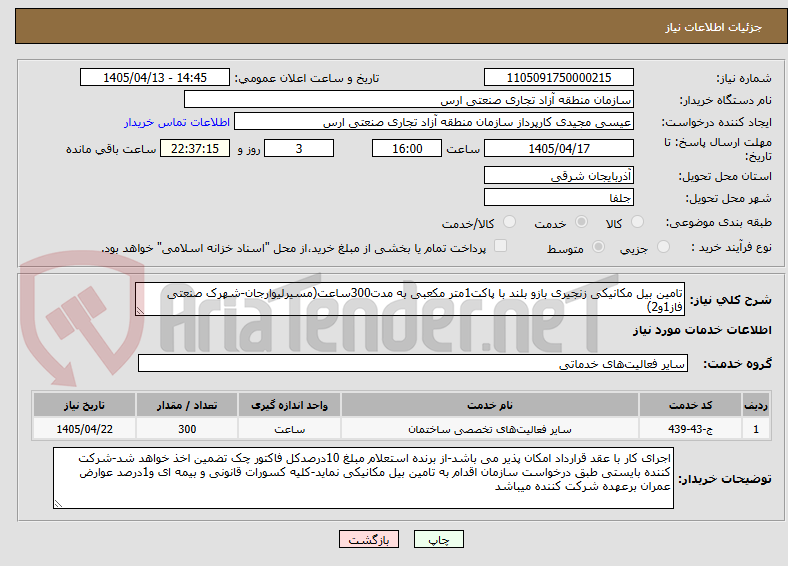Click the واحد اندازه گیری column header
Viewport: 788px width, 566px height.
point(289,405)
